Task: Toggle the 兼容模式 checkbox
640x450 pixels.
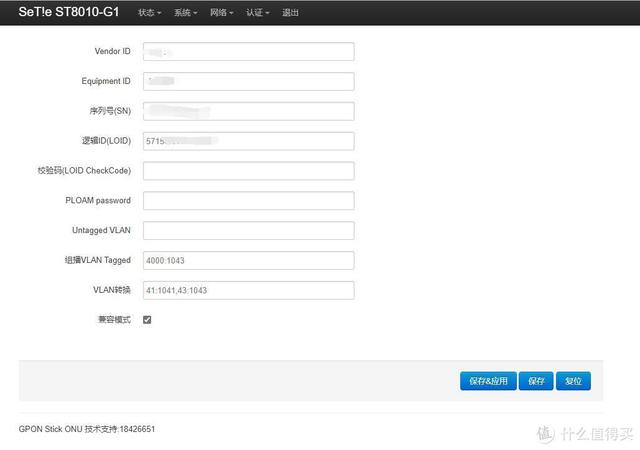Action: (x=147, y=320)
